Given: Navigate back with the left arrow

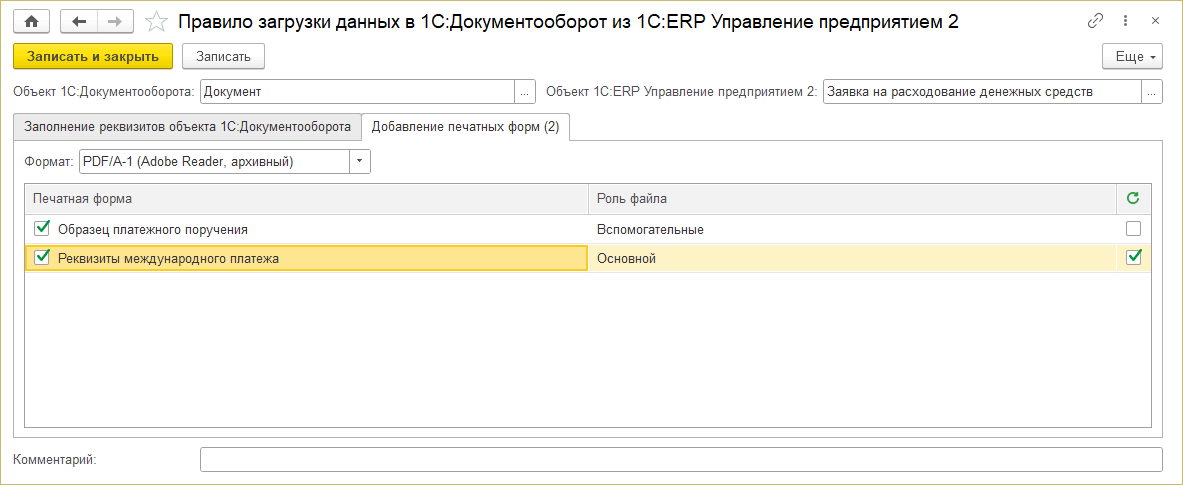Looking at the screenshot, I should point(79,21).
